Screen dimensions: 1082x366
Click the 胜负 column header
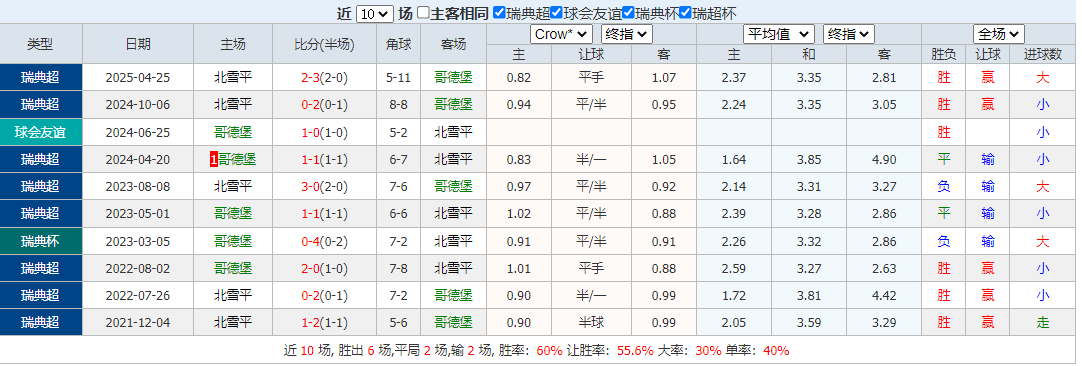point(943,55)
